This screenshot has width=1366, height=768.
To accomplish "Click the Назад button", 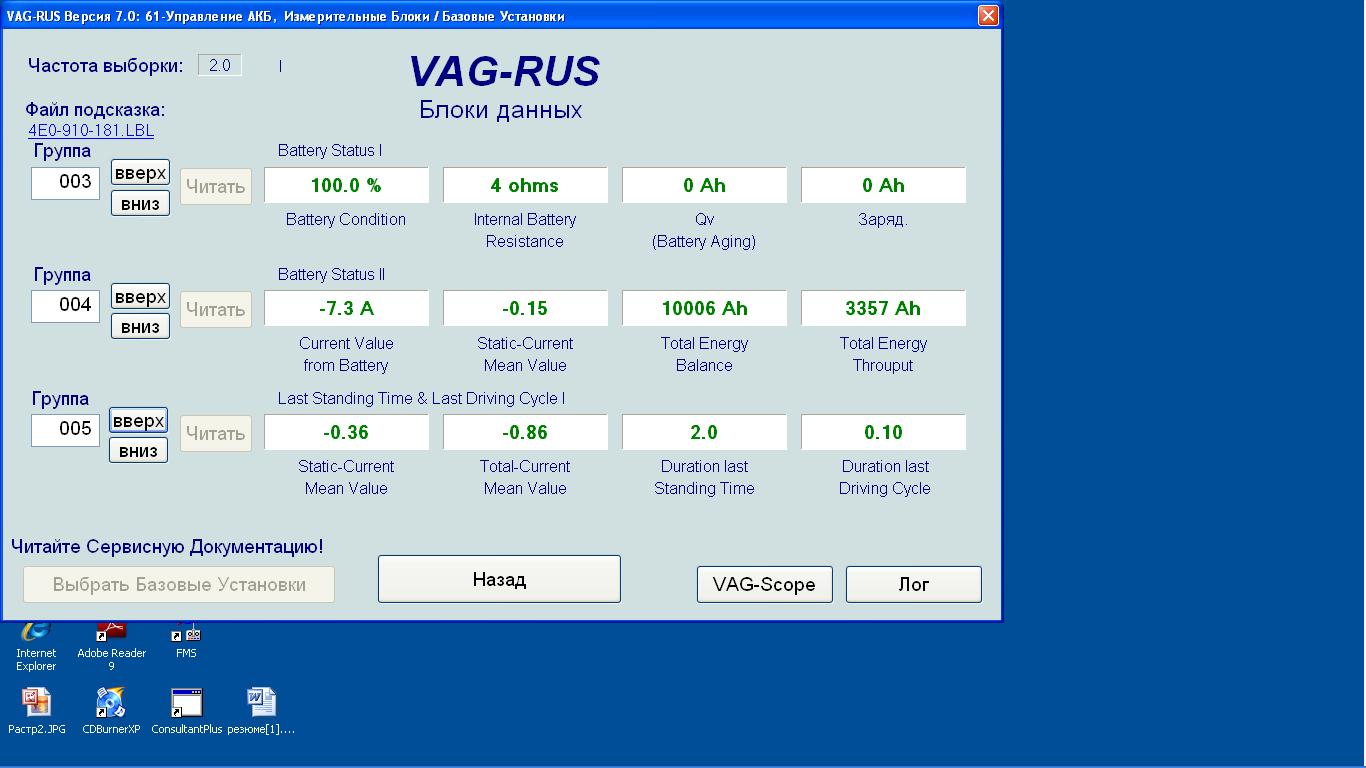I will 499,579.
